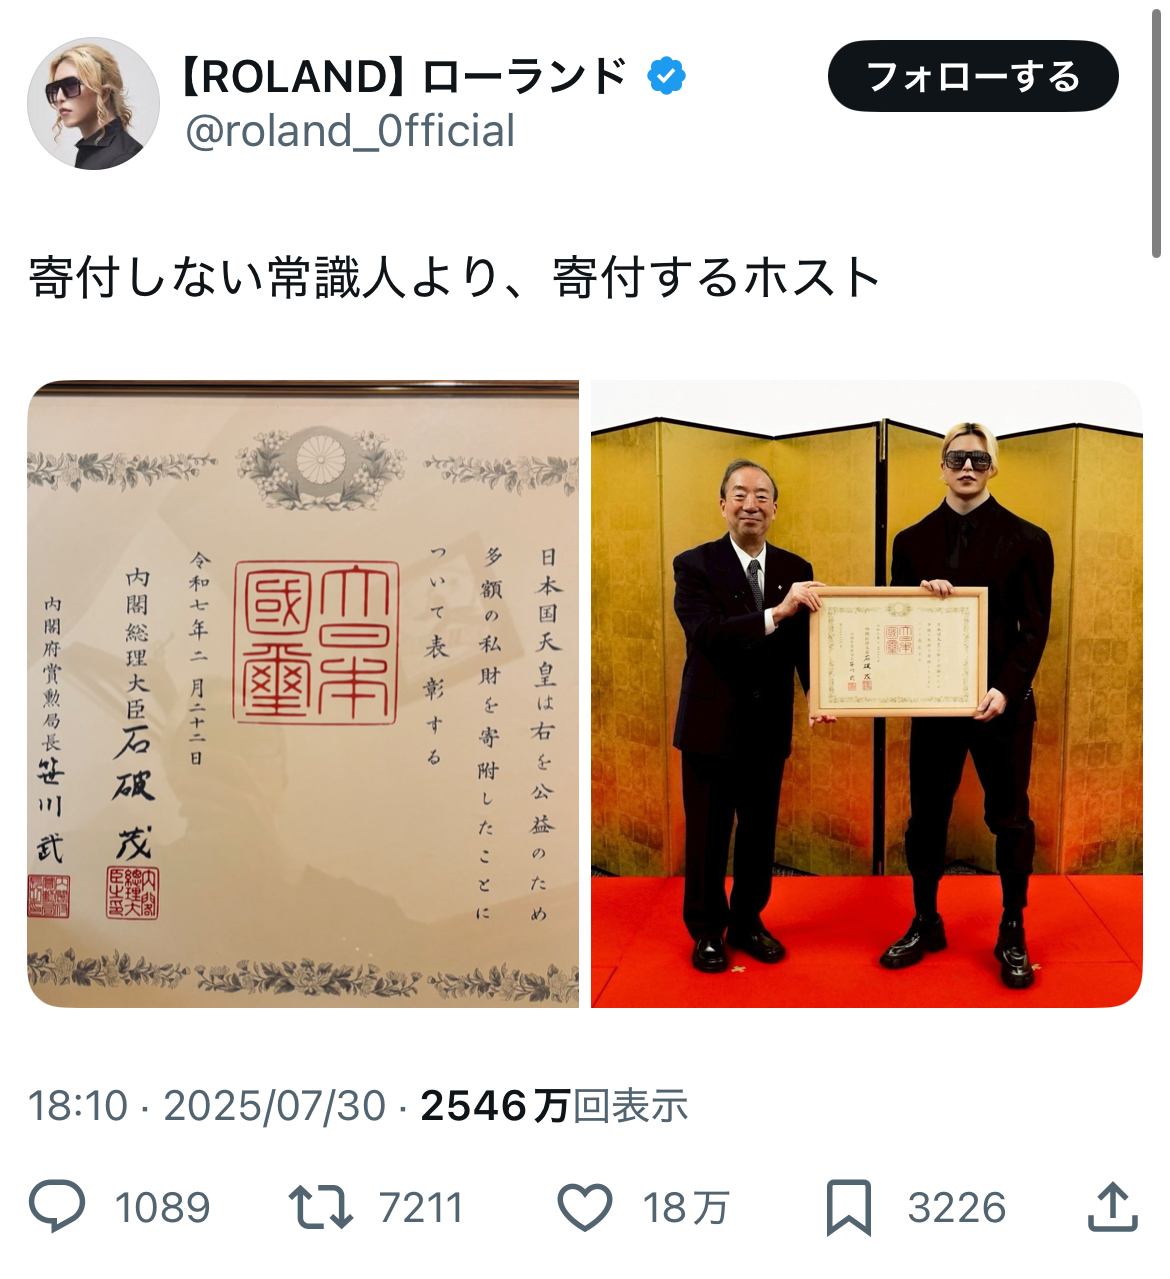Screen dimensions: 1170x1279
Task: Open the share upload arrow icon
Action: (1113, 1206)
